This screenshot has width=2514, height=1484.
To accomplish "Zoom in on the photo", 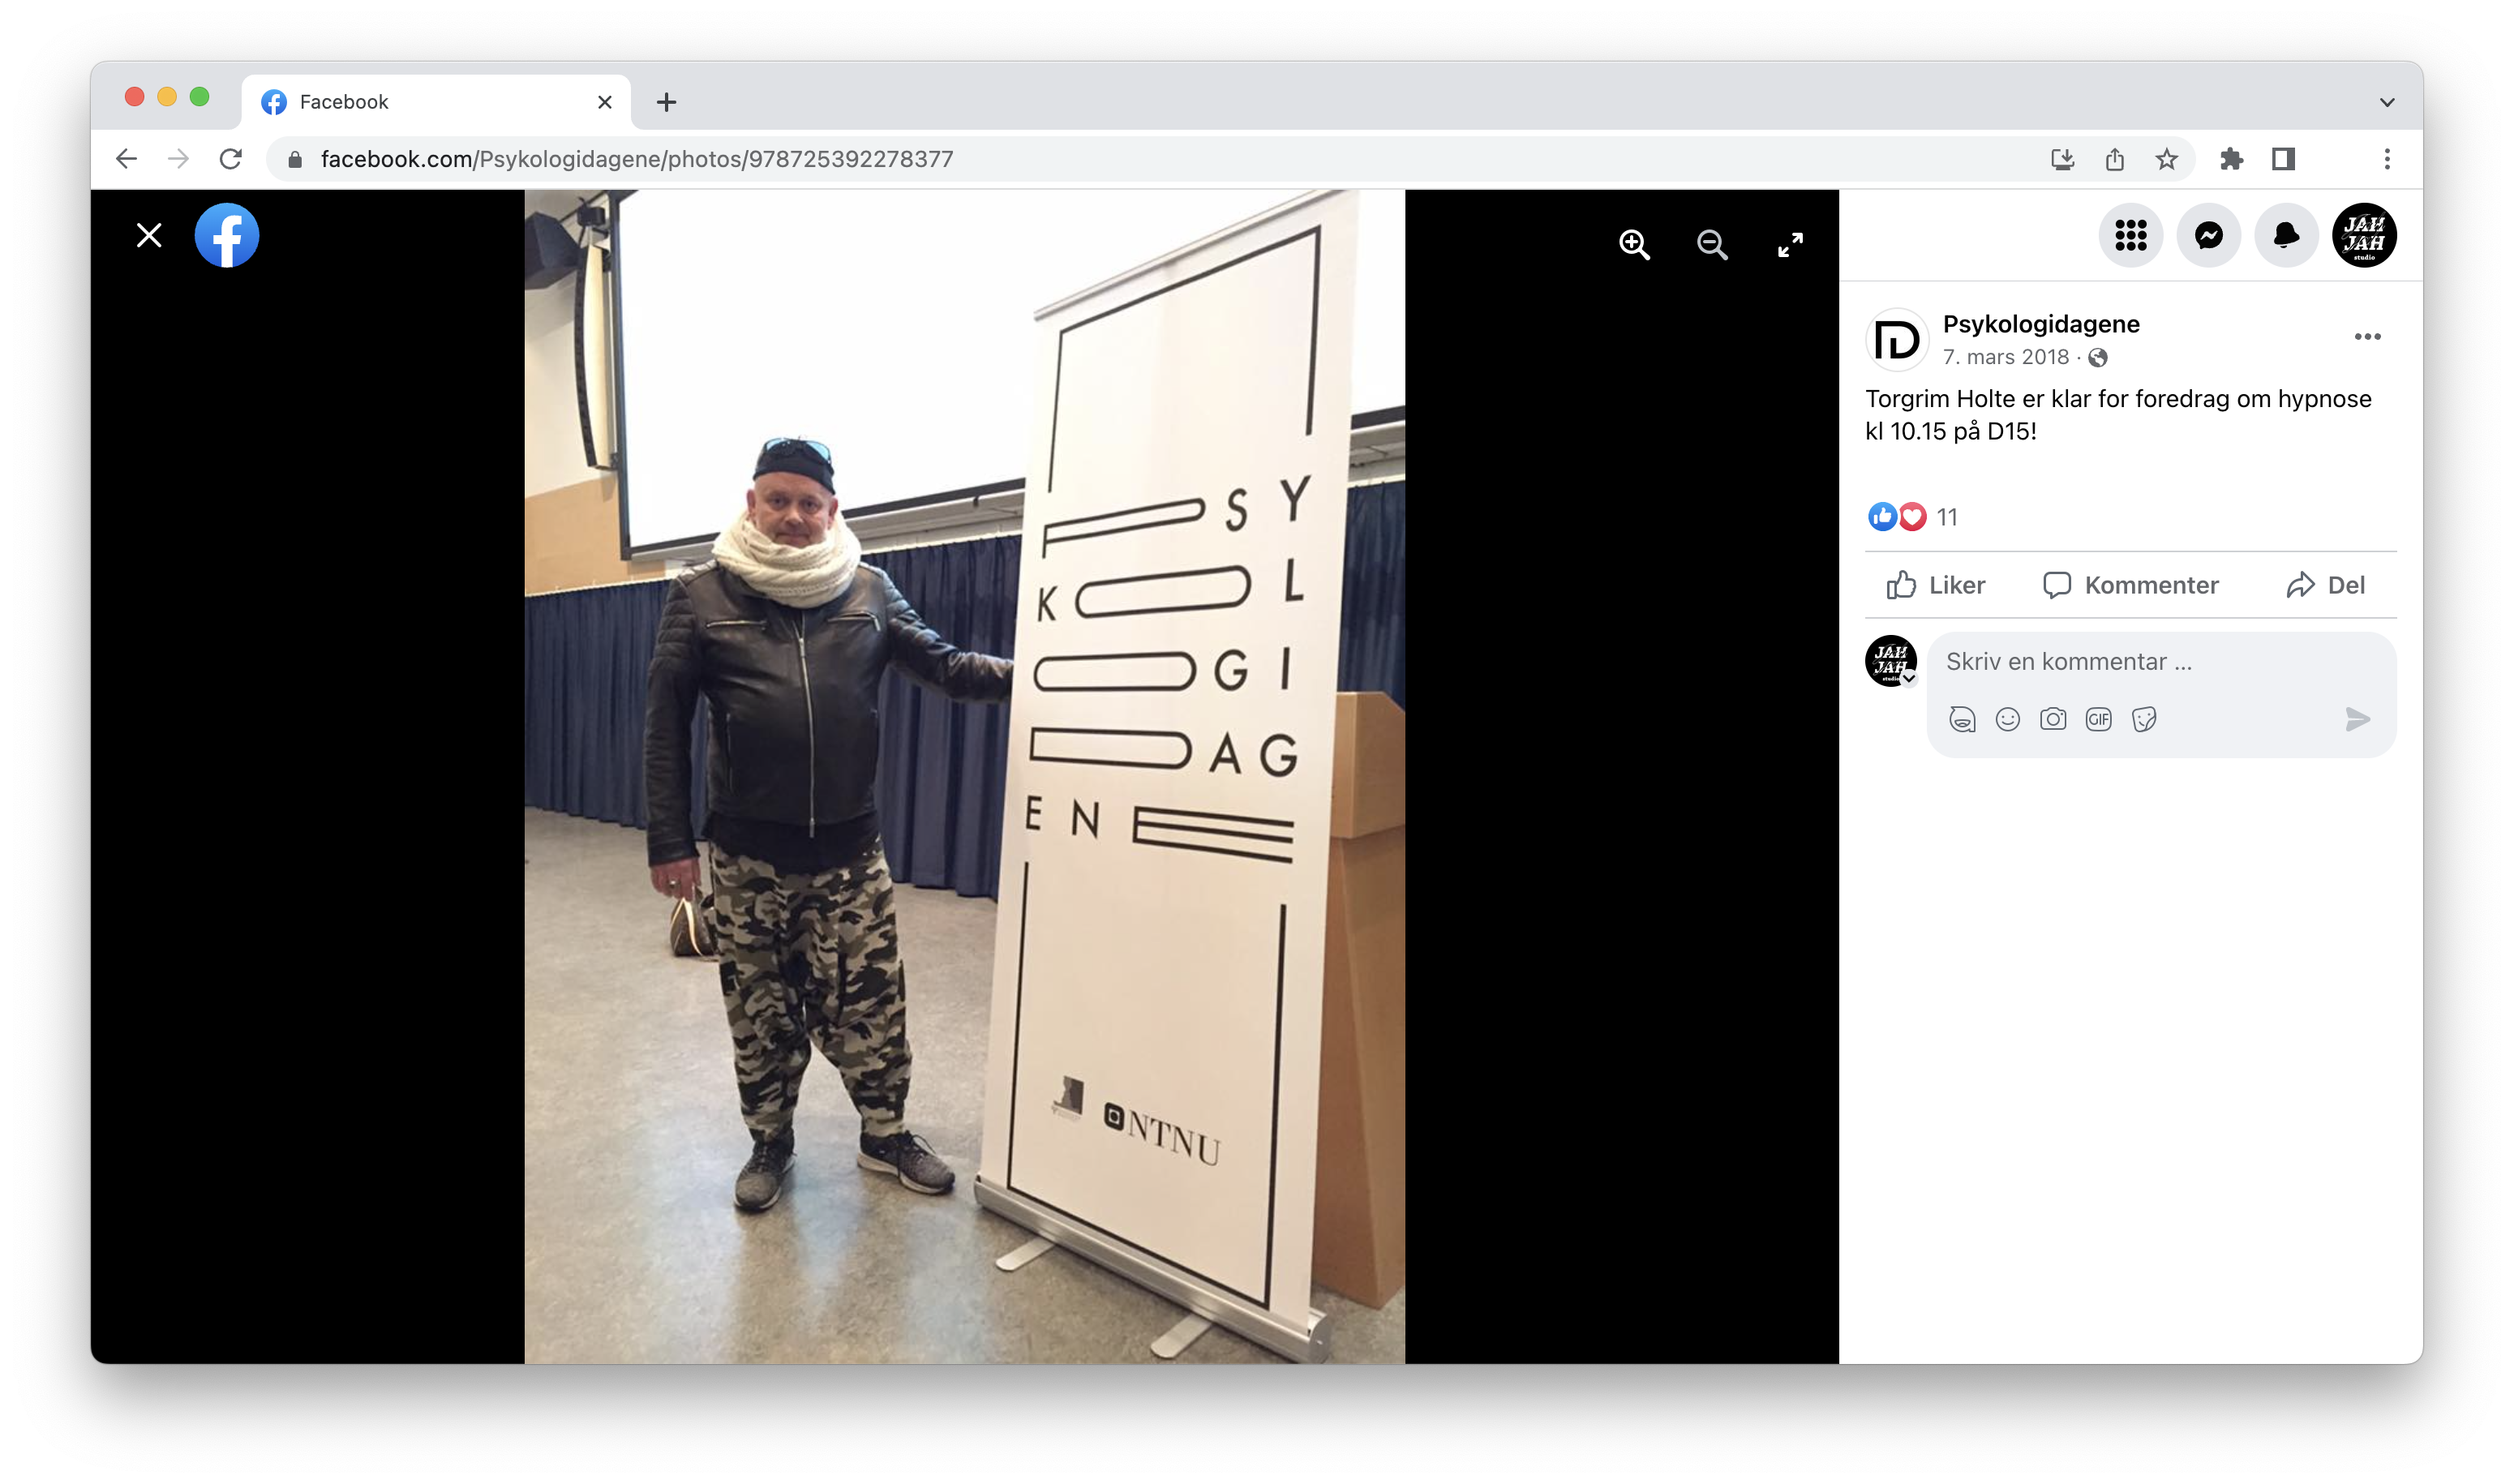I will (x=1634, y=245).
